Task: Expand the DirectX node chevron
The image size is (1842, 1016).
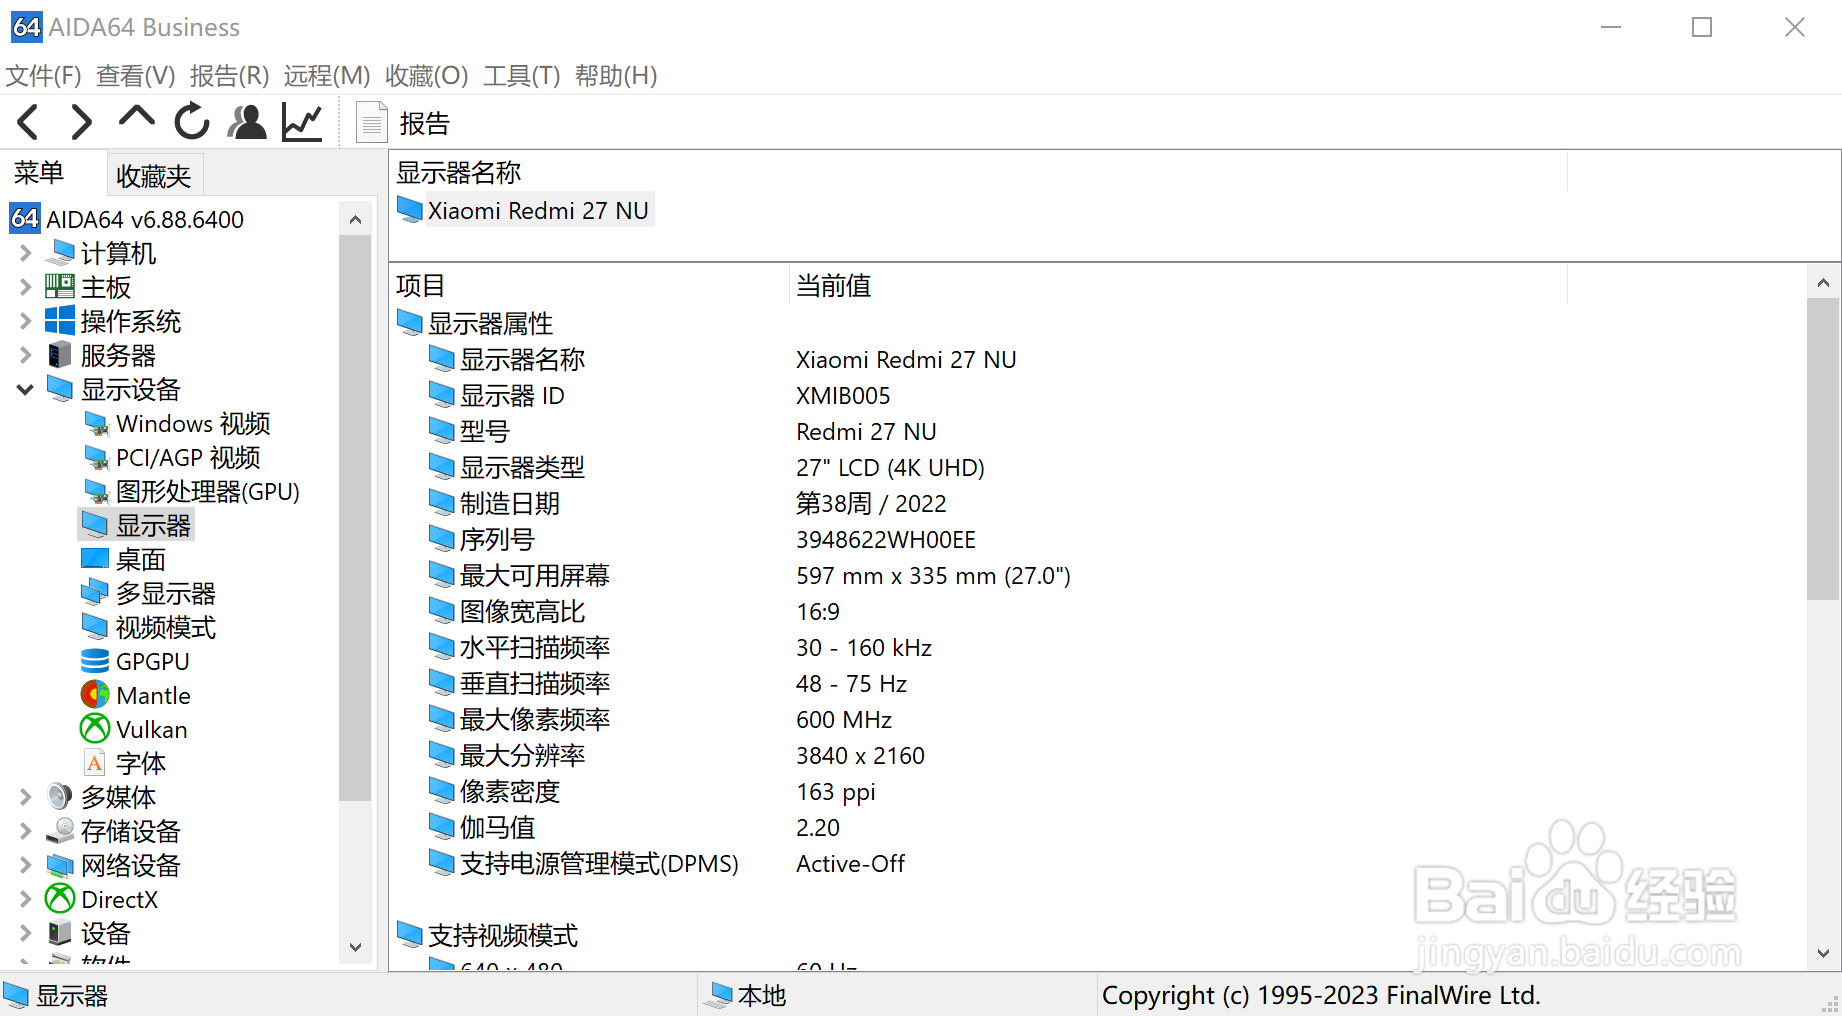Action: click(x=26, y=899)
